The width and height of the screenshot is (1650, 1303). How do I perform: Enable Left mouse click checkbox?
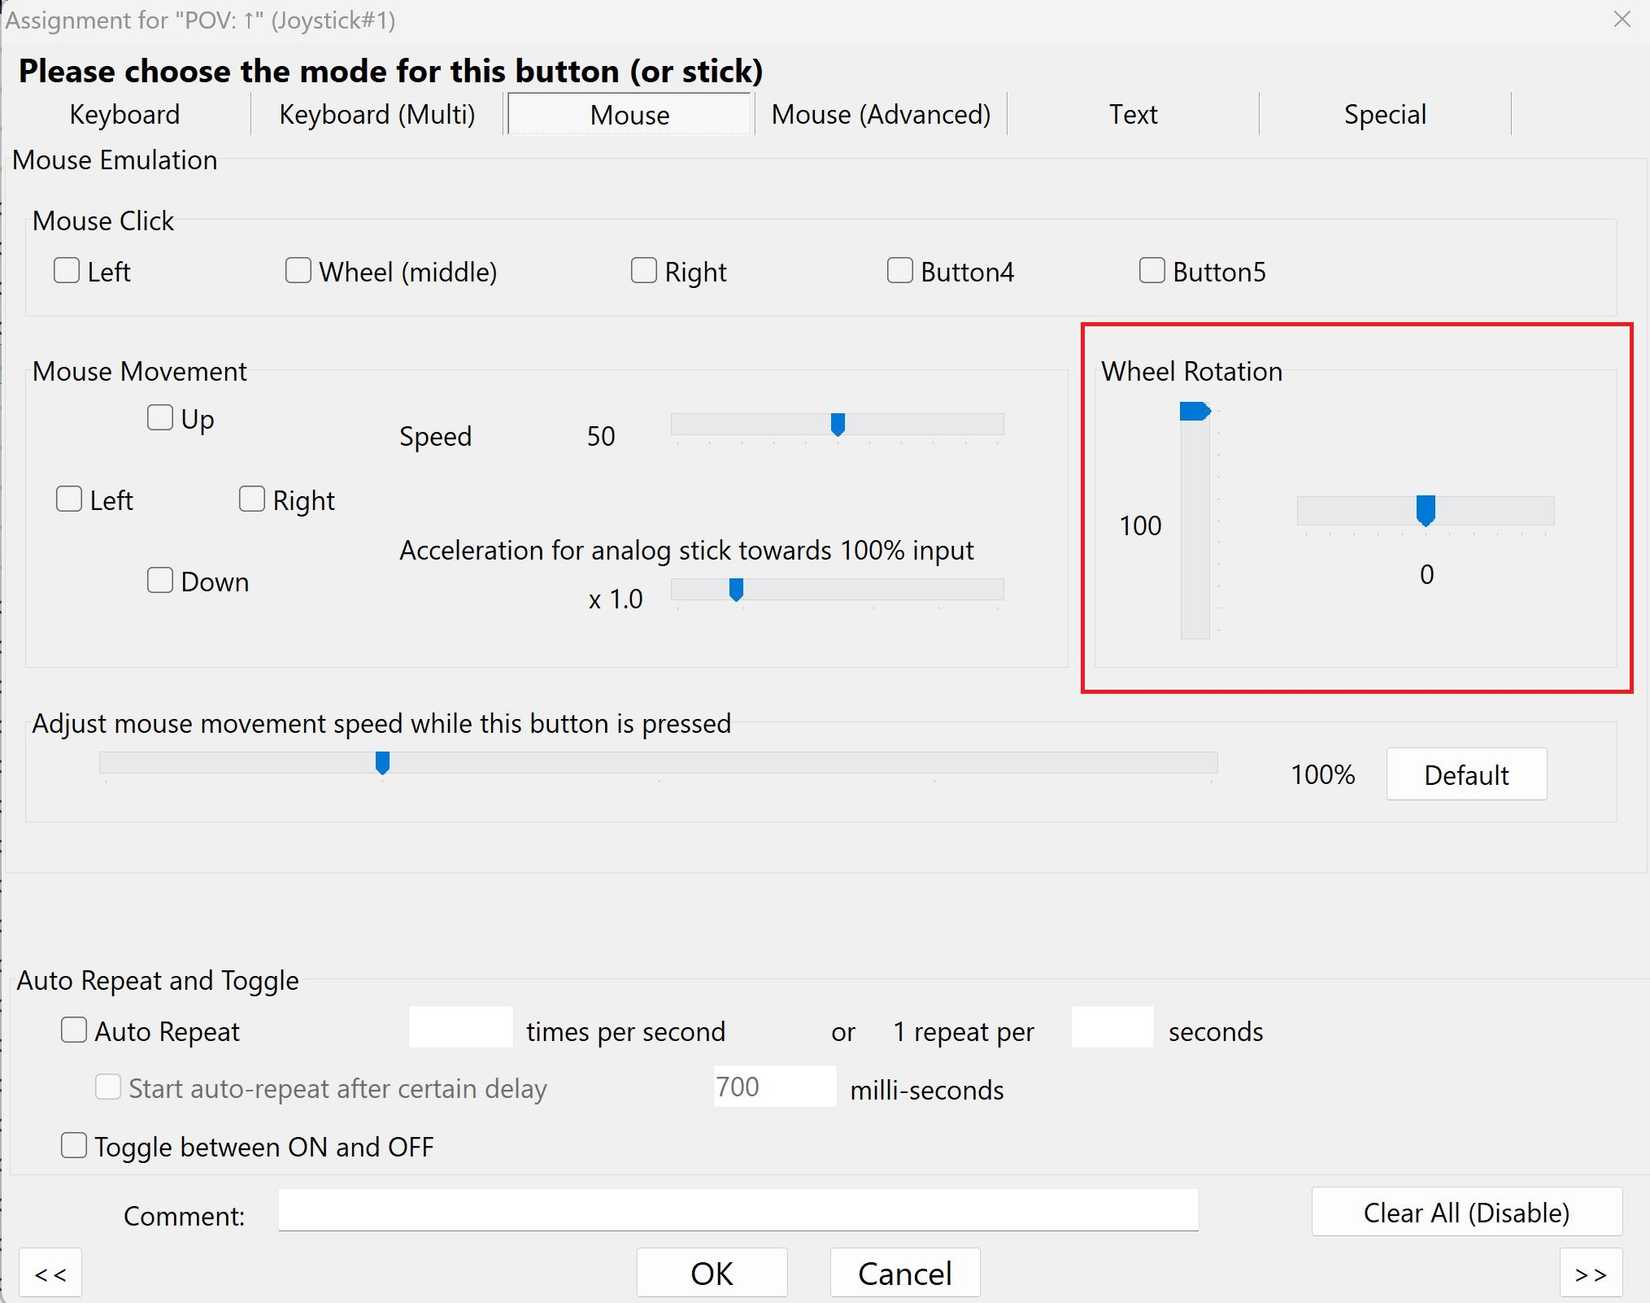67,270
